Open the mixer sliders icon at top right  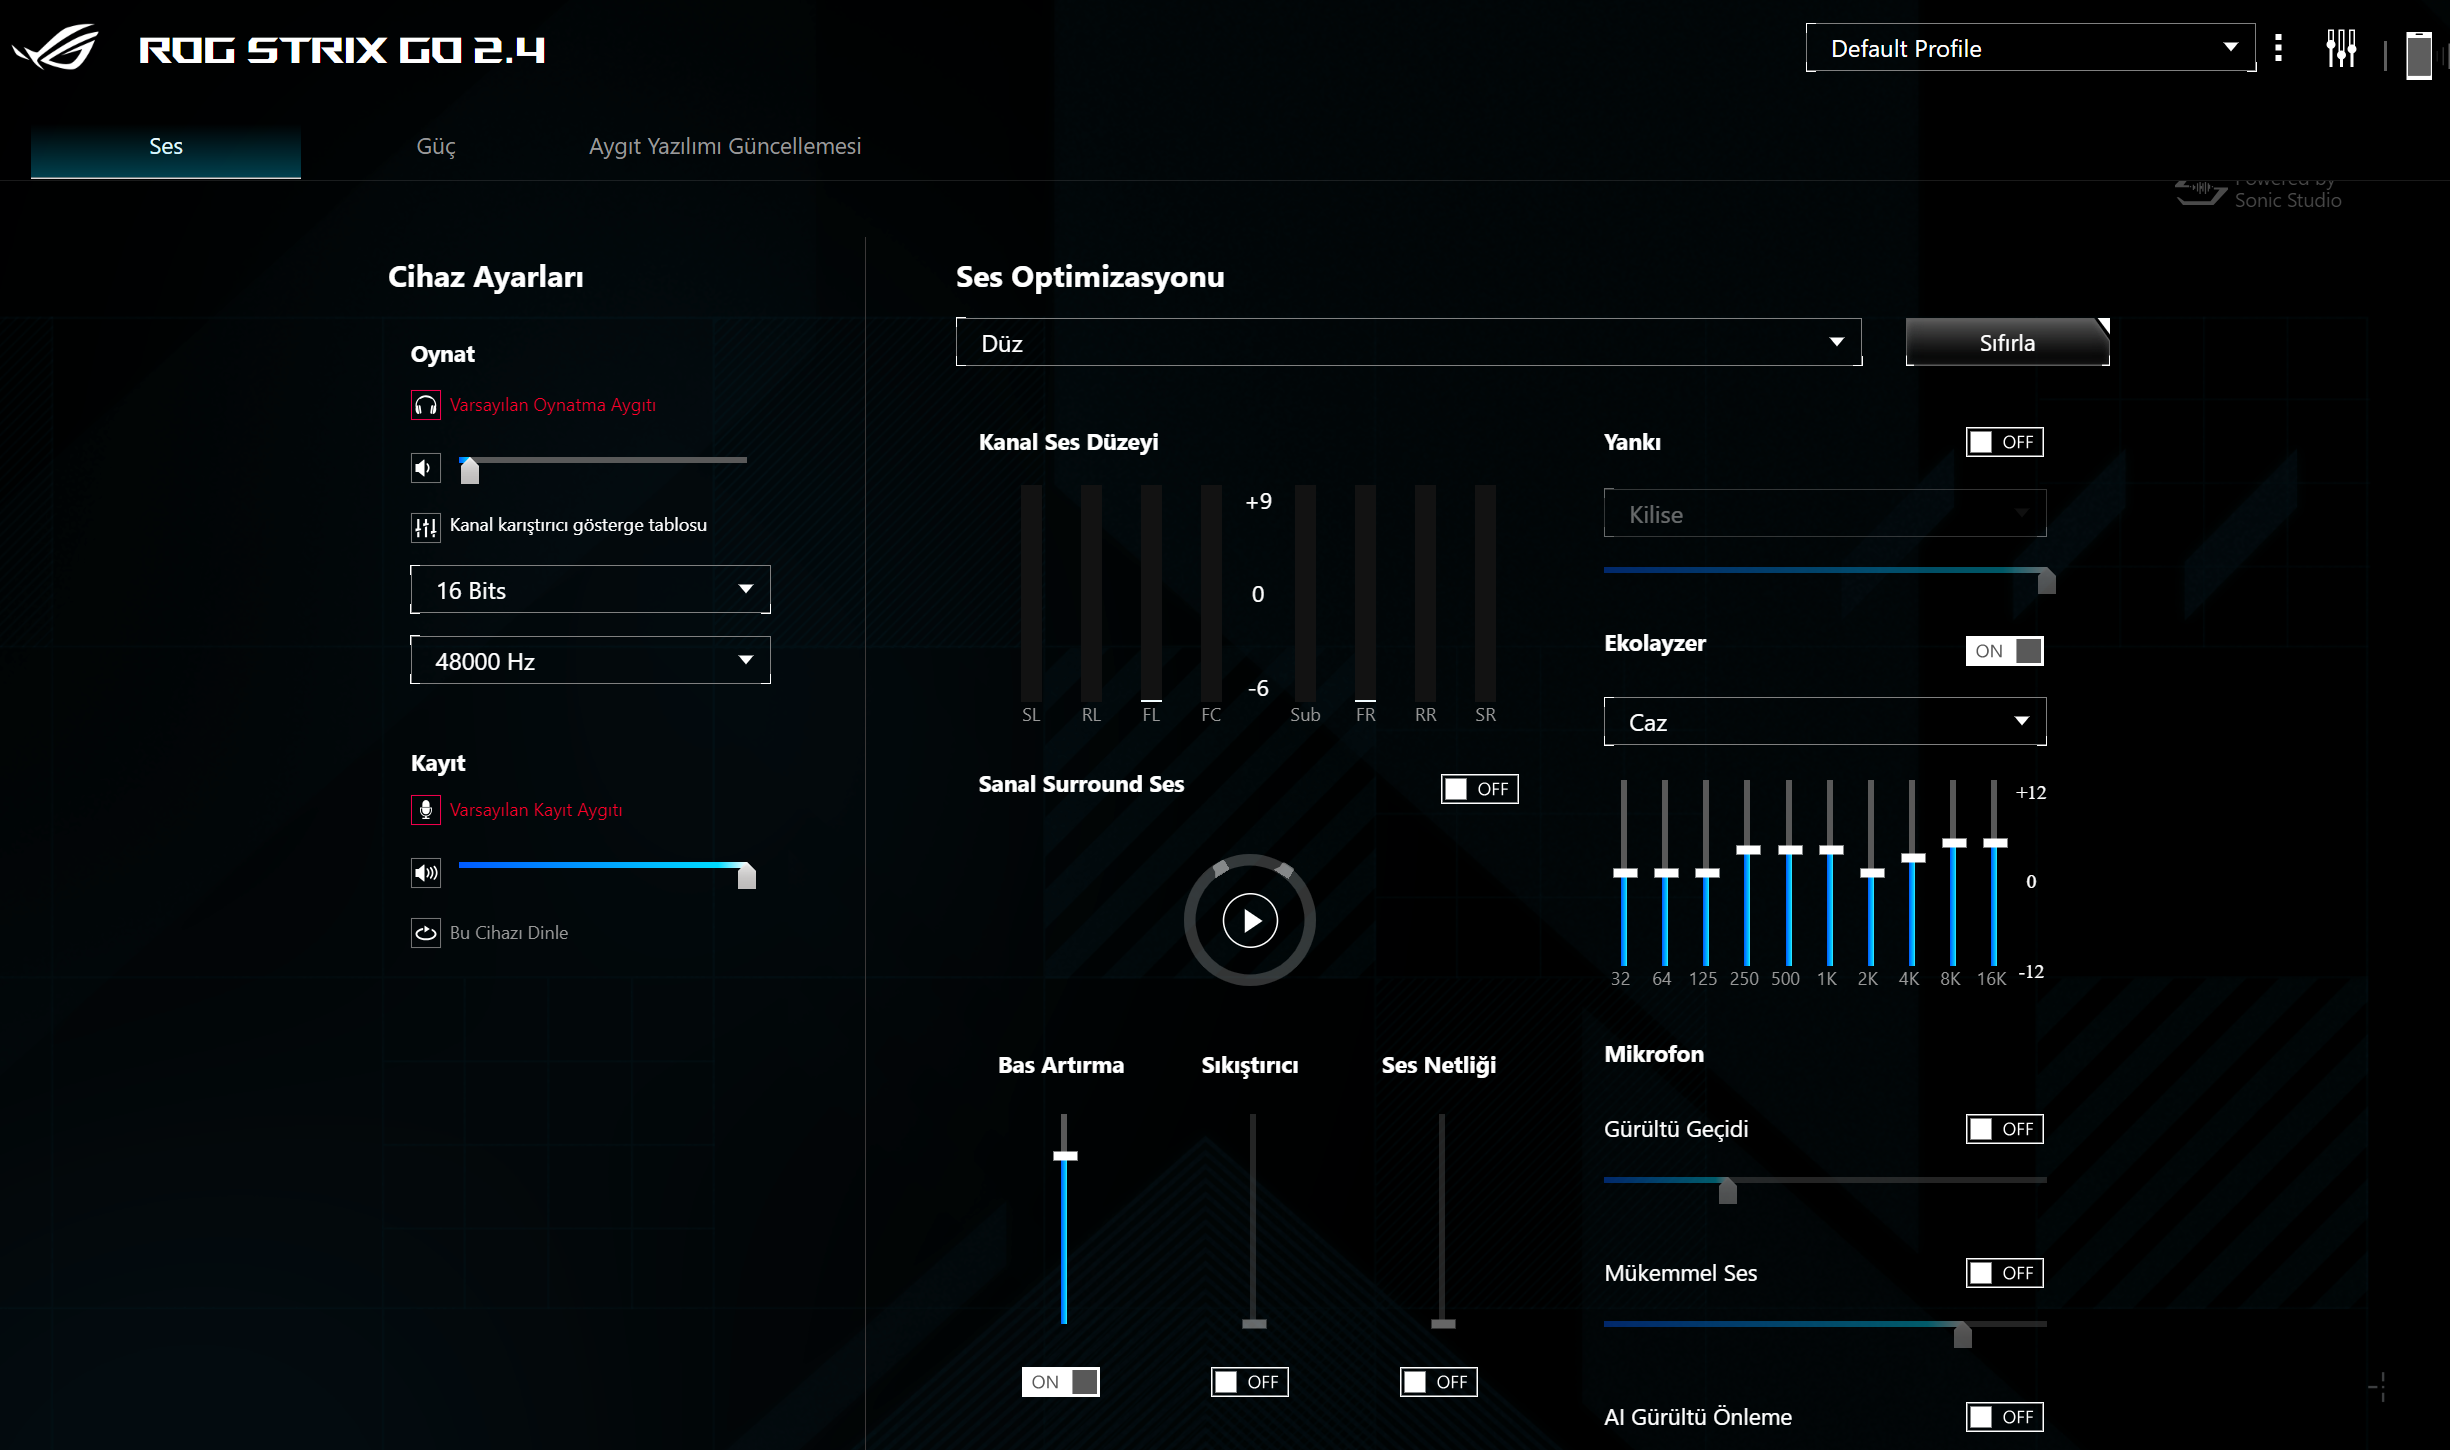coord(2340,49)
